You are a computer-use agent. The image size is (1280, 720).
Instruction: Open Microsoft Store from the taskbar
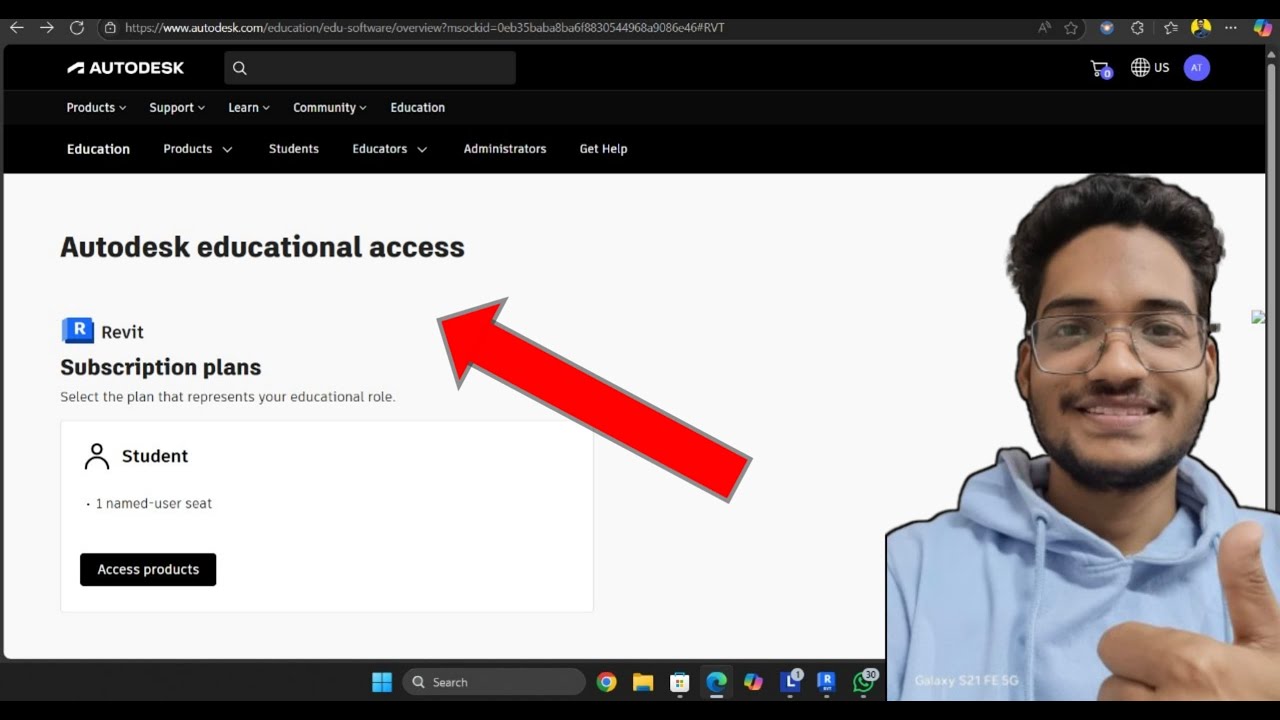pos(680,682)
